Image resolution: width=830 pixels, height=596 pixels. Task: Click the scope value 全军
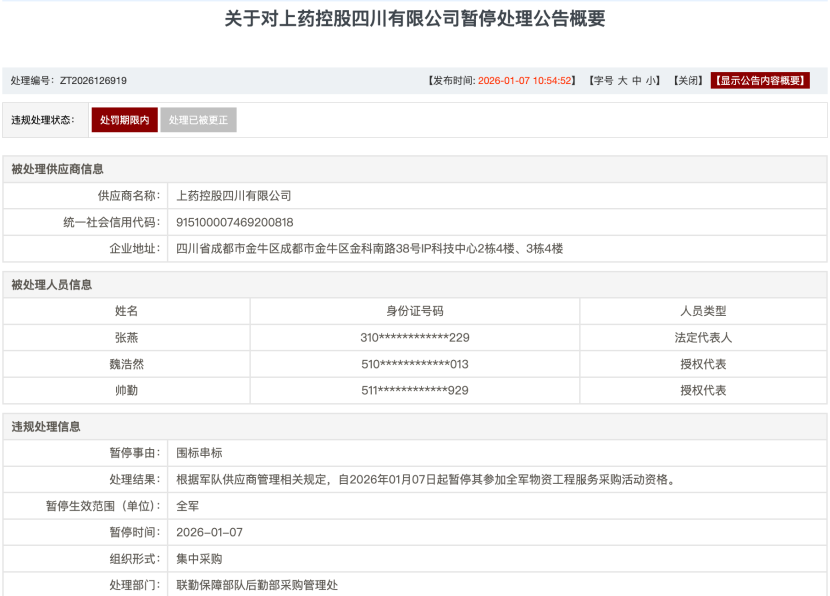[187, 506]
